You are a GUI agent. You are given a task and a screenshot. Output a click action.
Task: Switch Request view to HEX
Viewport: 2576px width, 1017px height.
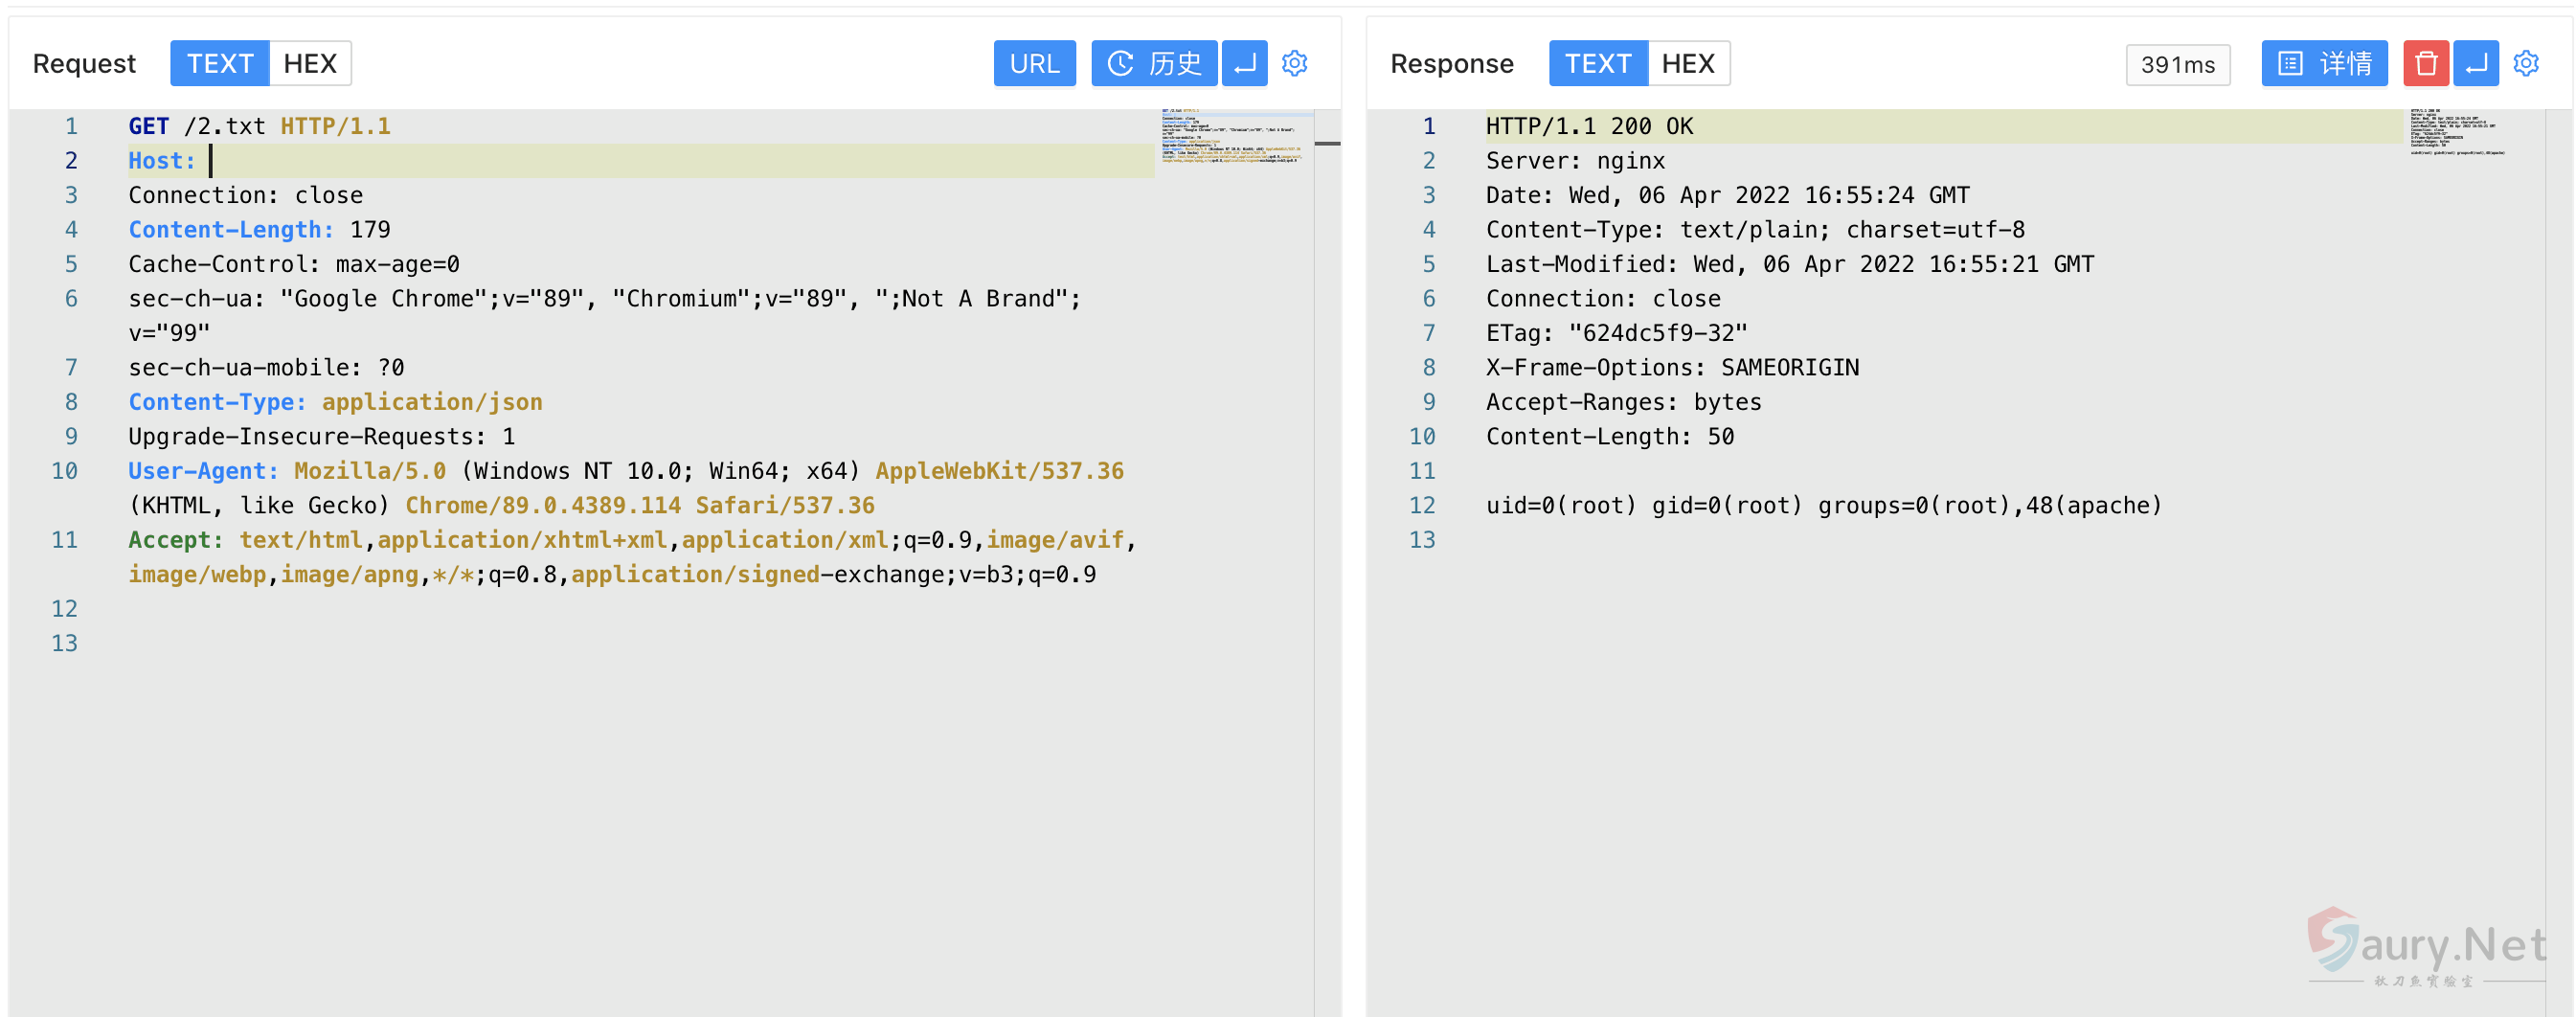pyautogui.click(x=310, y=64)
